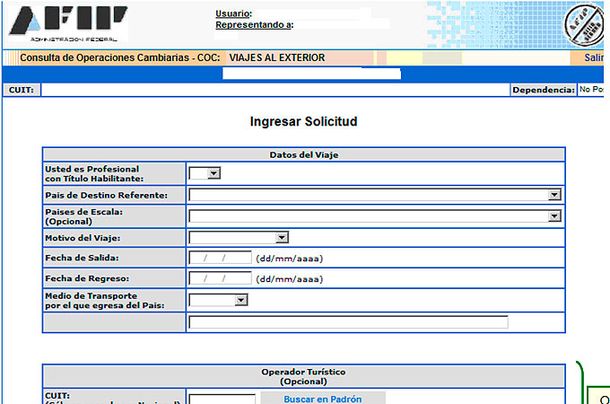
Task: Open the 'Paises de Escala' optional dropdown
Action: coord(374,216)
